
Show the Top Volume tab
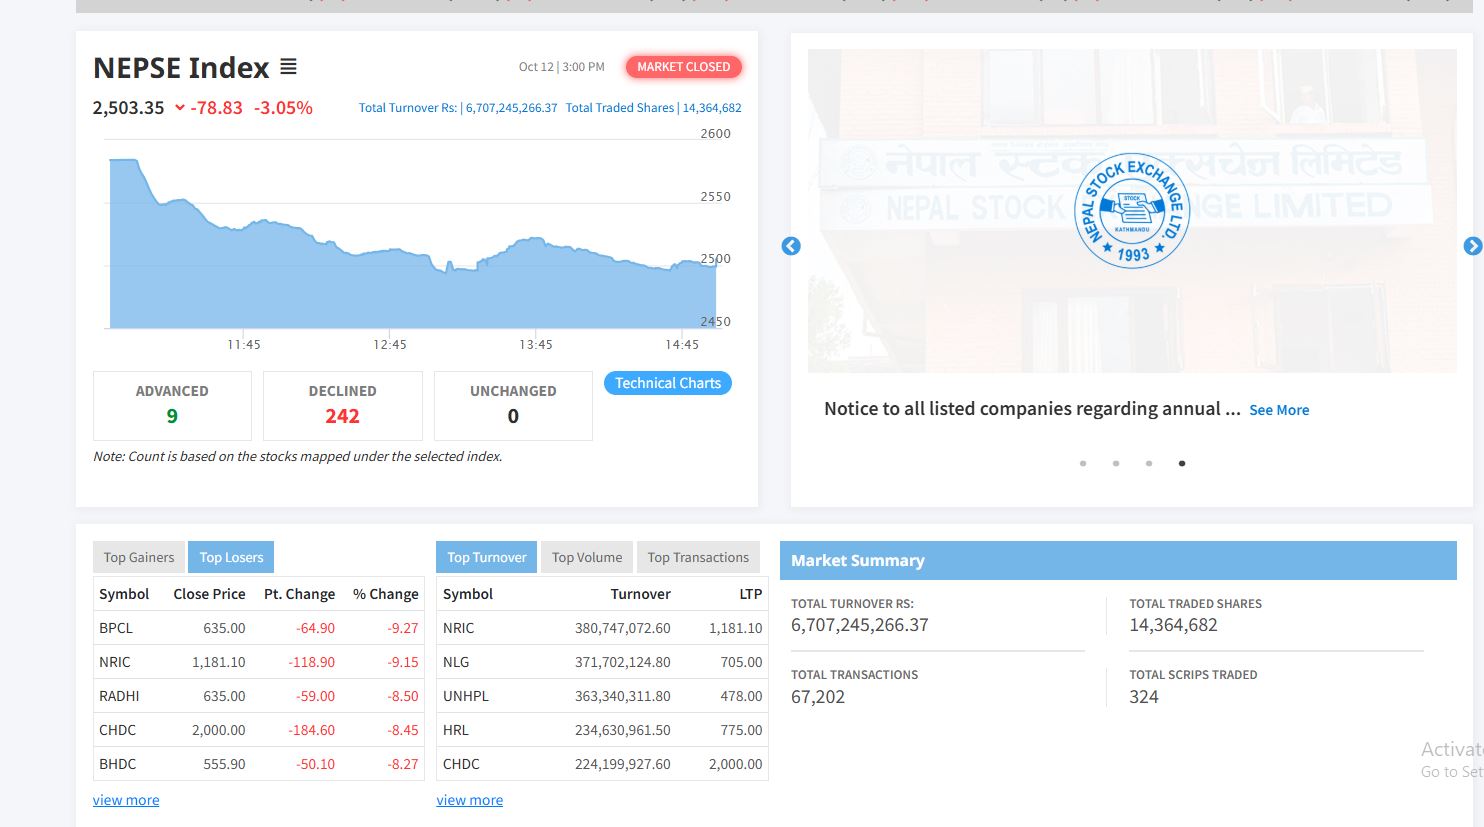[587, 557]
